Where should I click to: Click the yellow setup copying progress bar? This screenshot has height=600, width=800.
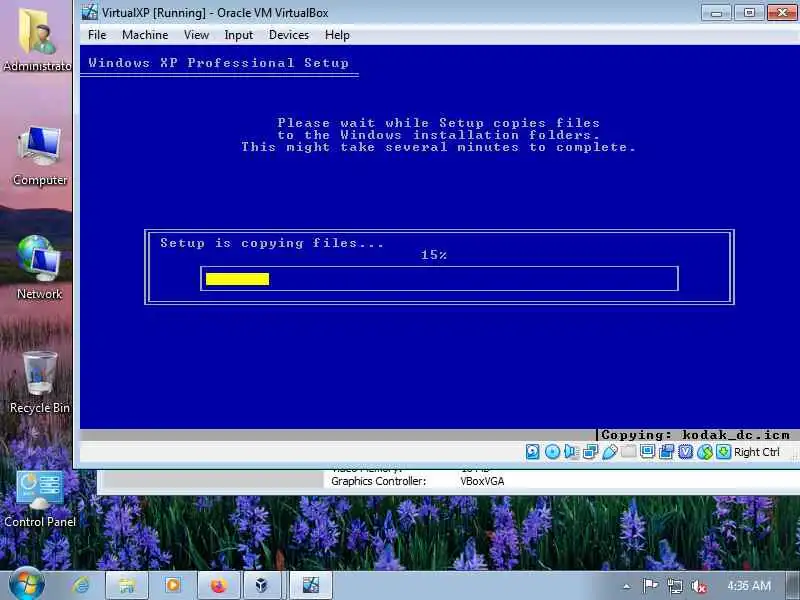(237, 279)
